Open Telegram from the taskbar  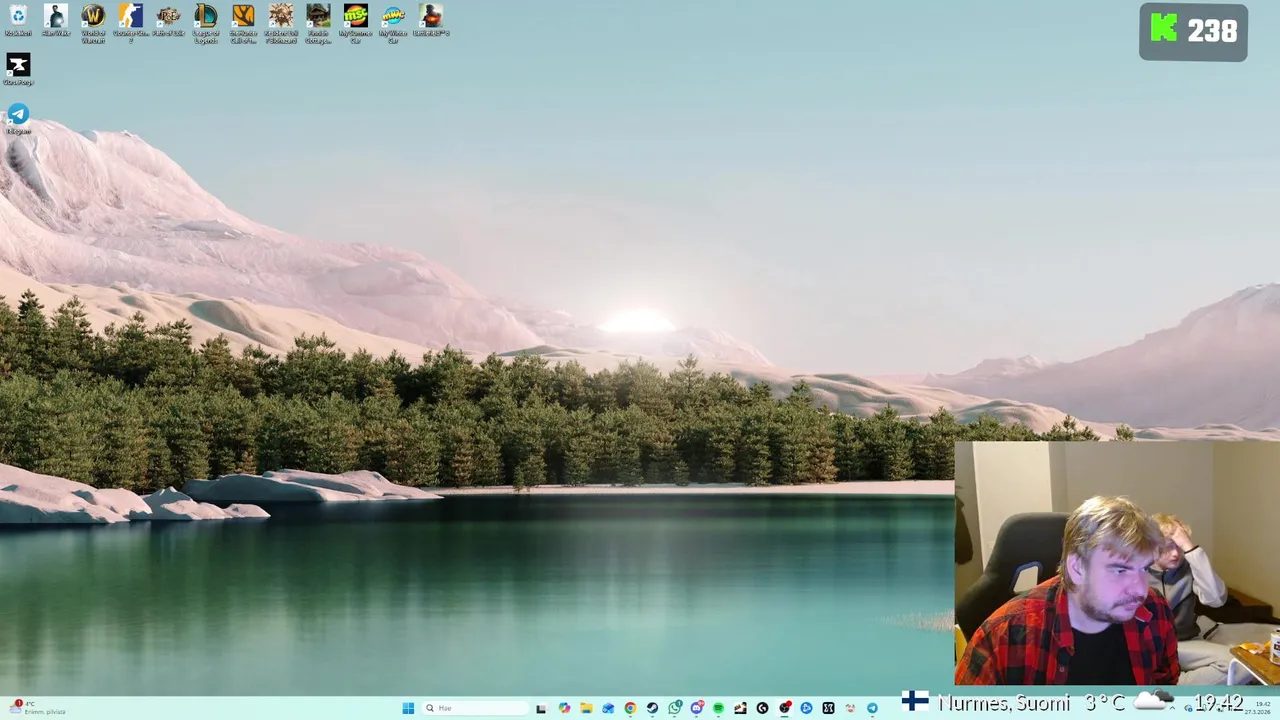[872, 708]
